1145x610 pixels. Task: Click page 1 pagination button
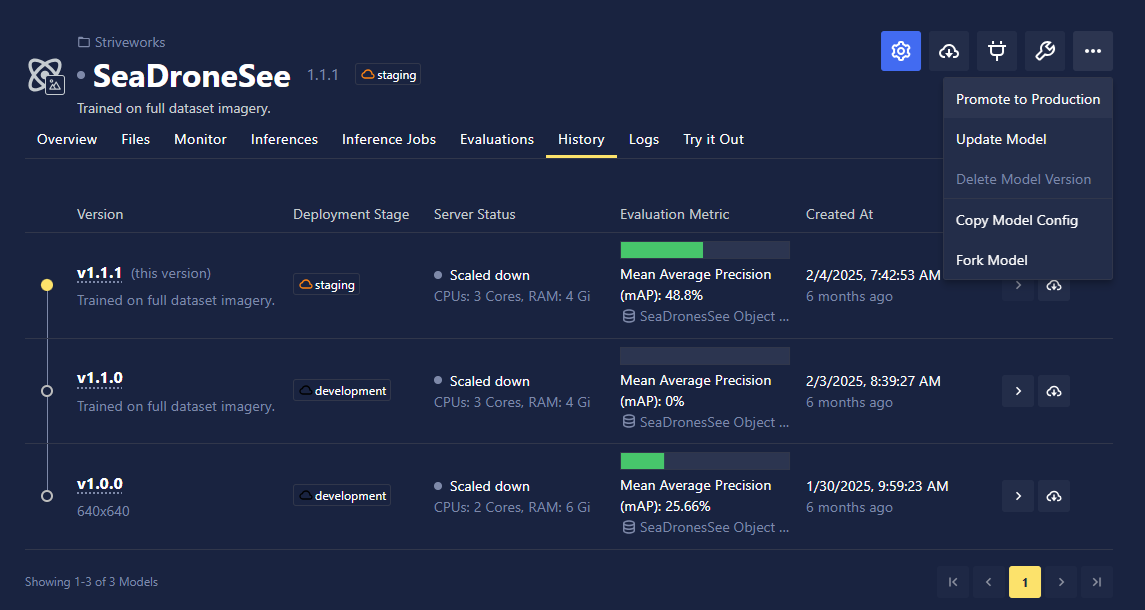(1025, 582)
